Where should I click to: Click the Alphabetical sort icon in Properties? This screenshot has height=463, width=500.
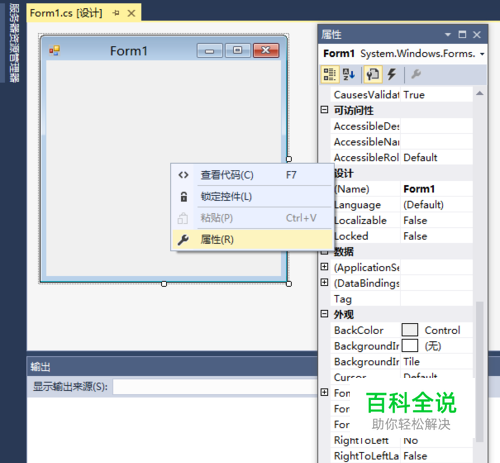349,74
